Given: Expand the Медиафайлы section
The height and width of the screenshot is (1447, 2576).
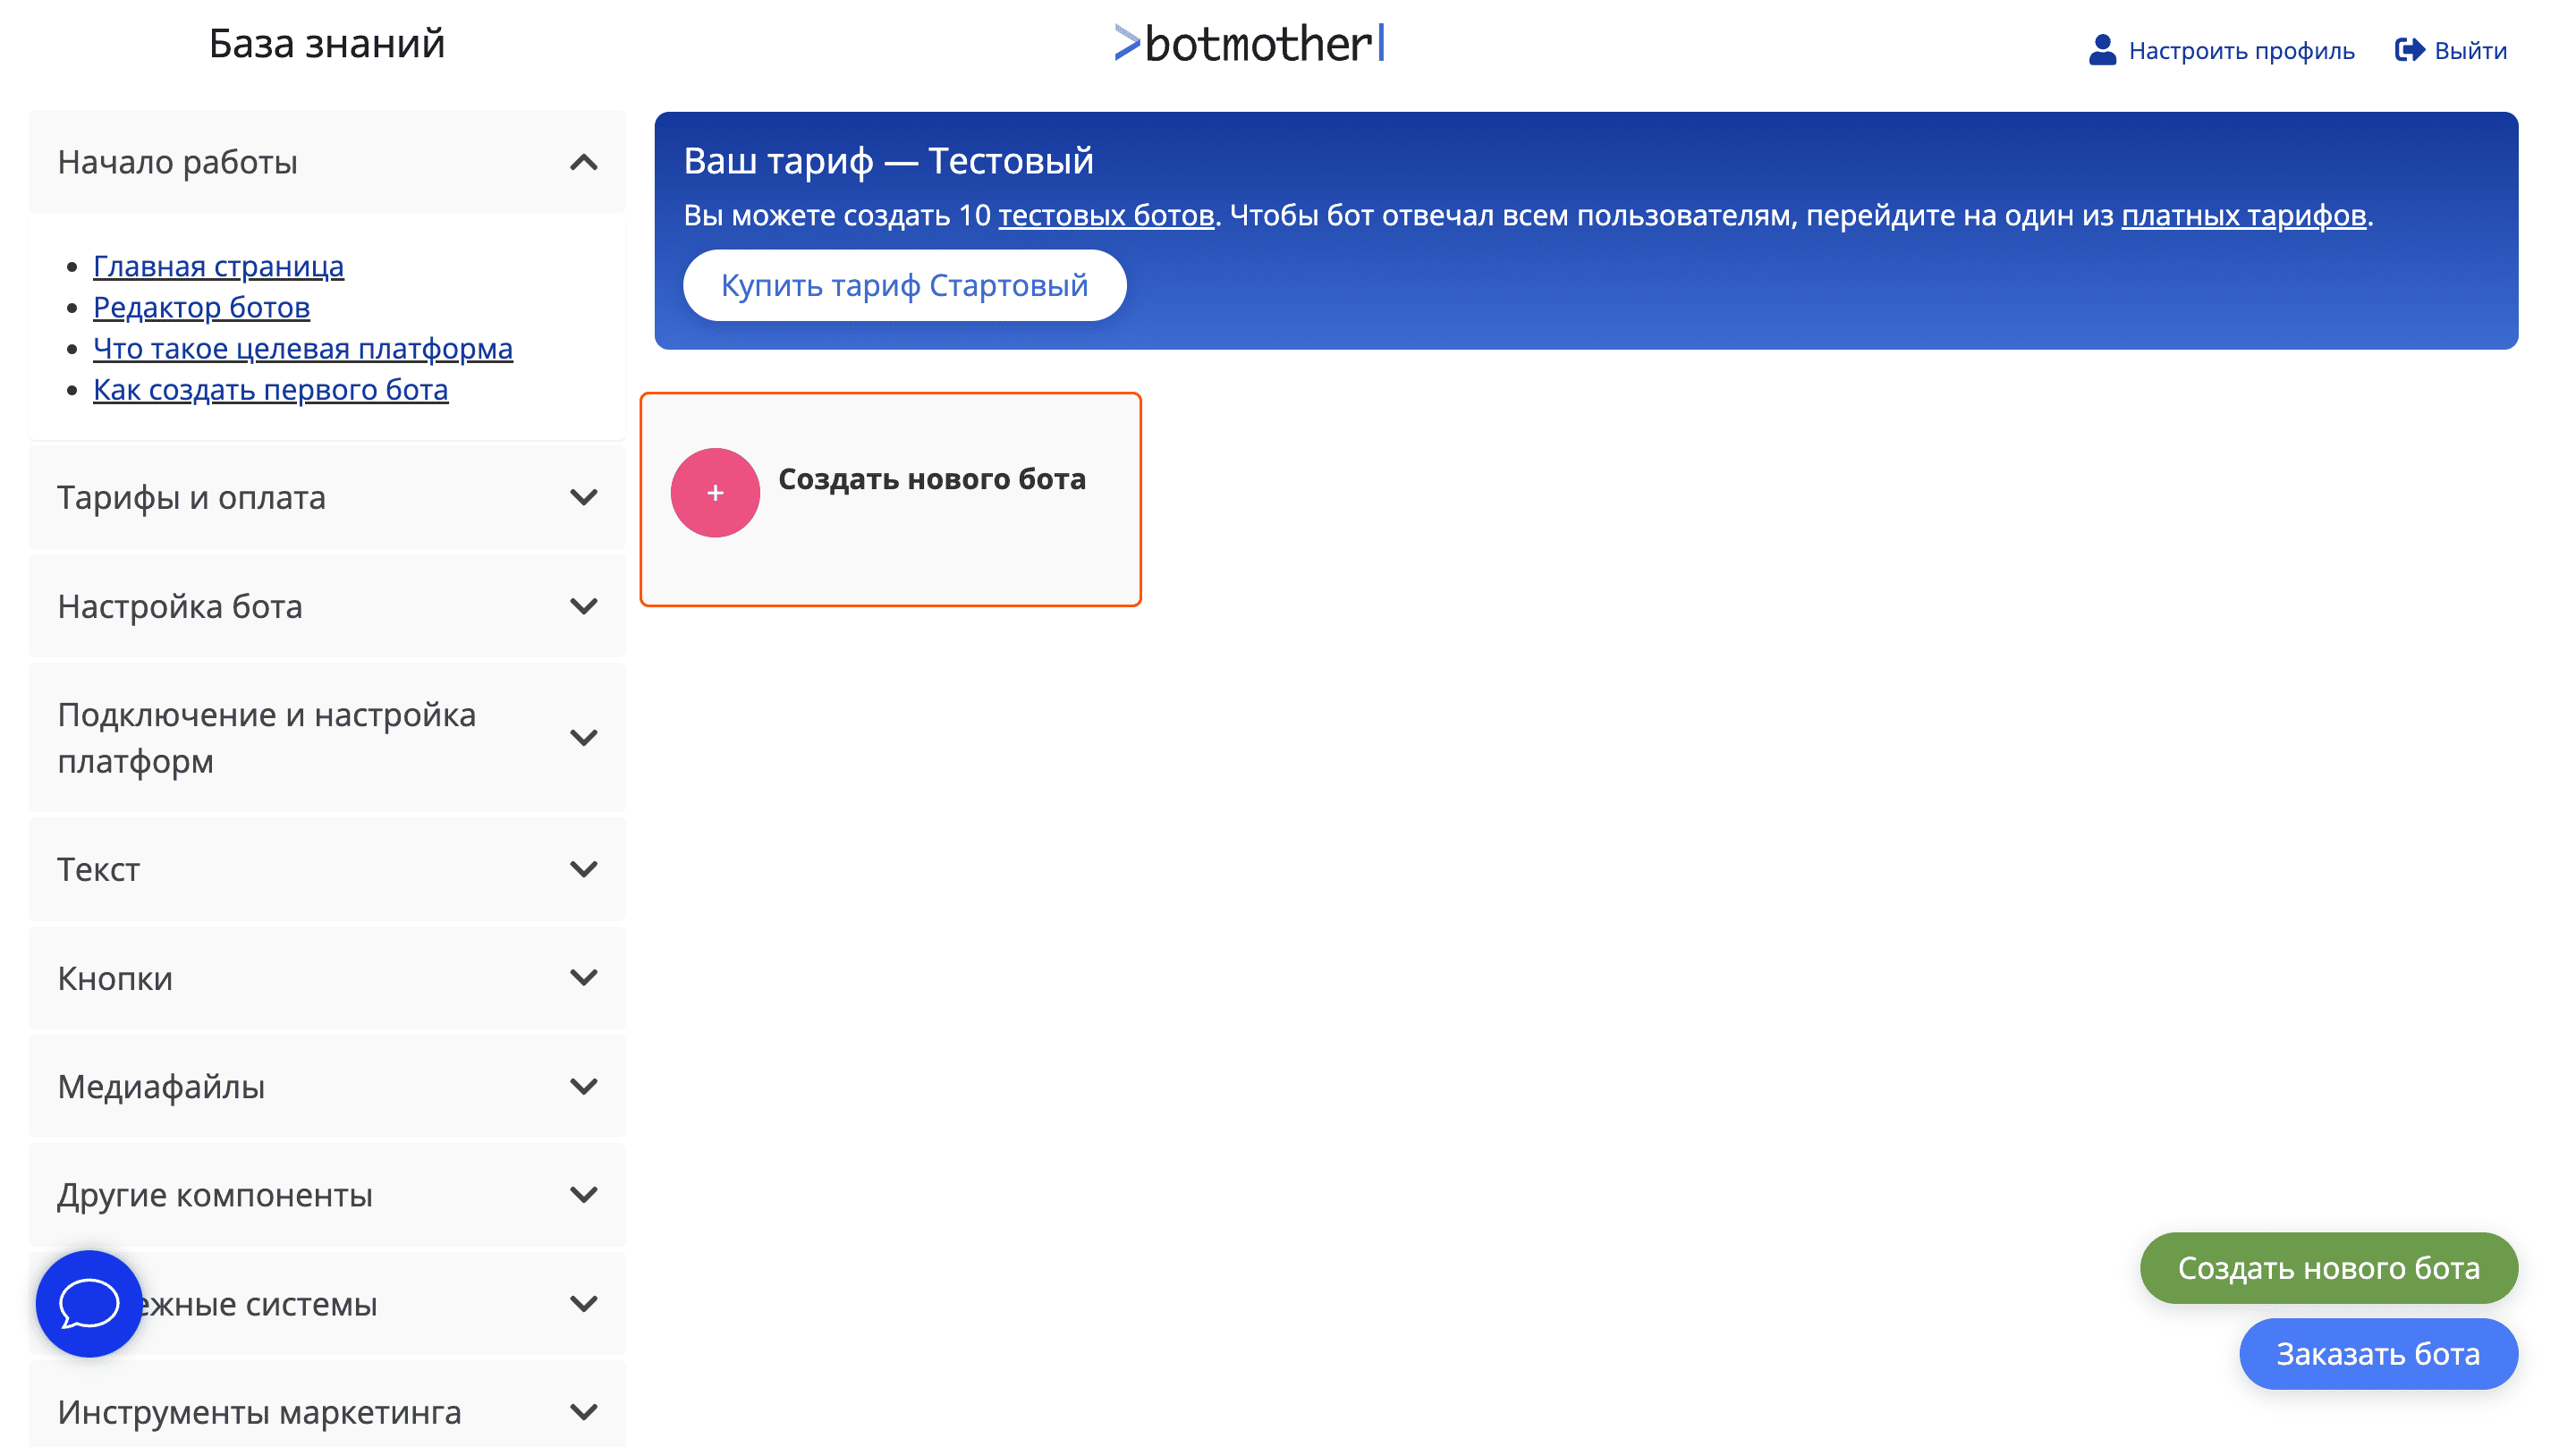Looking at the screenshot, I should (x=583, y=1086).
